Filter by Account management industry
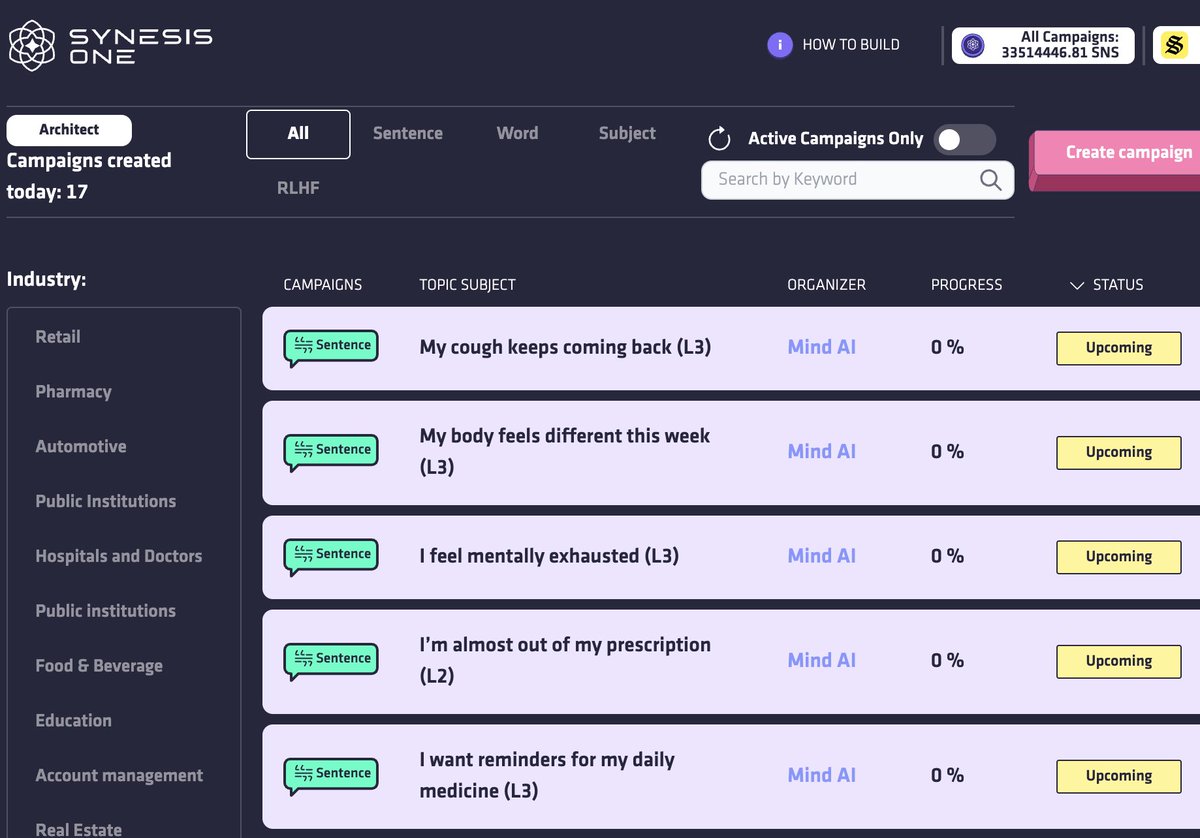The width and height of the screenshot is (1200, 838). (x=119, y=776)
